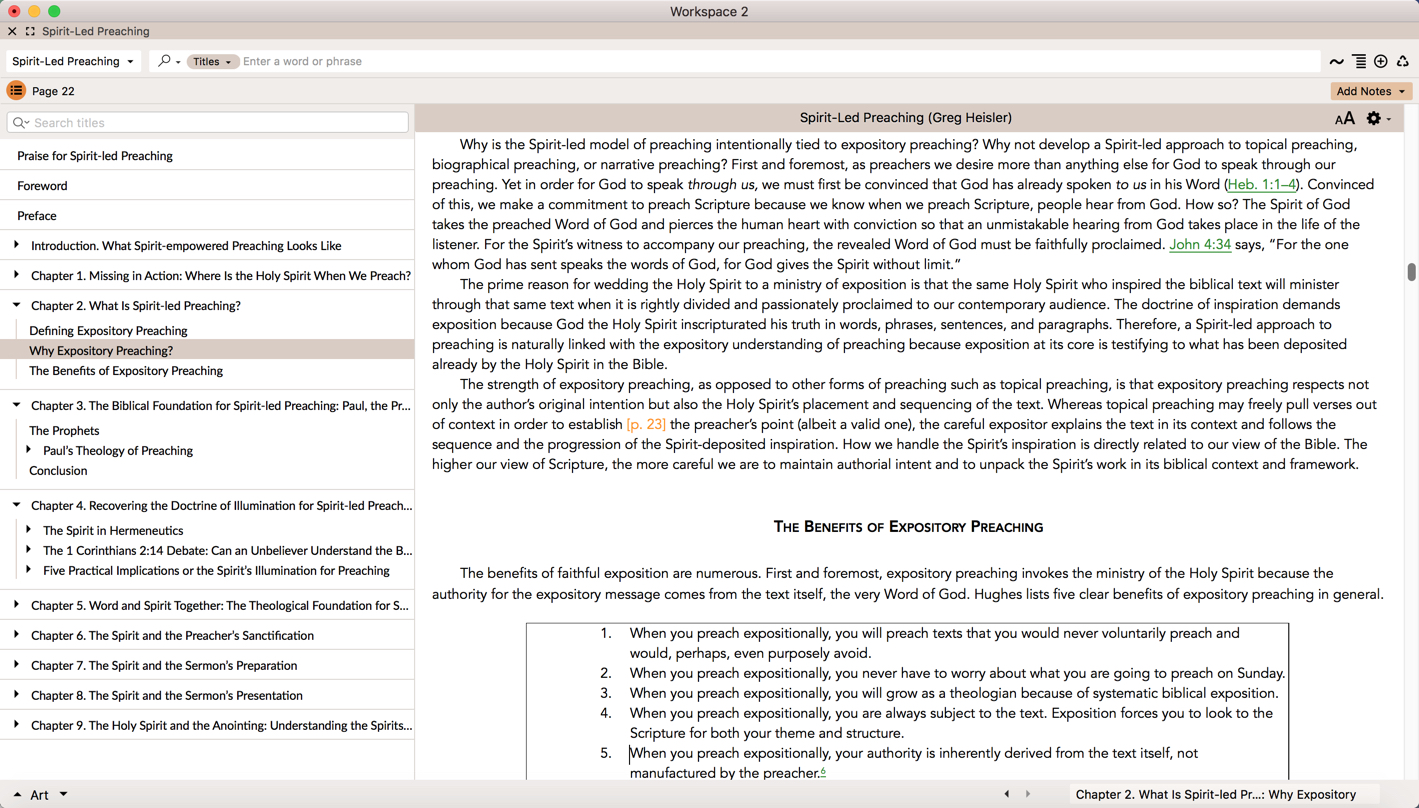Screen dimensions: 1419x808
Task: Expand Chapter 6 Preacher's Sanctification
Action: pyautogui.click(x=16, y=635)
